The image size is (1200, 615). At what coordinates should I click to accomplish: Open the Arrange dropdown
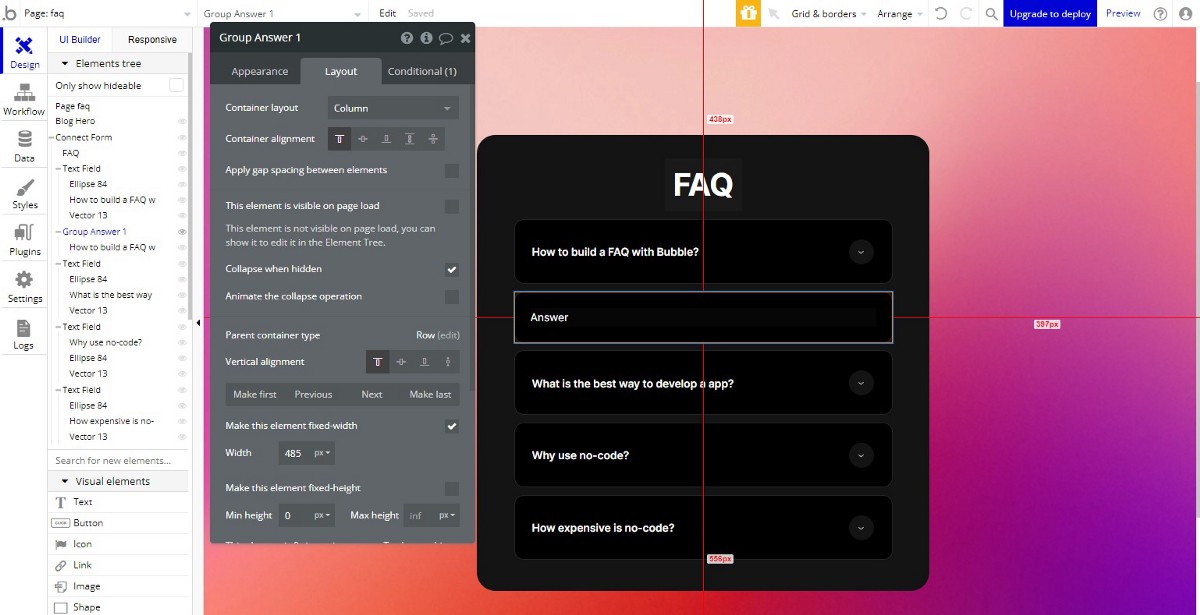pos(899,14)
